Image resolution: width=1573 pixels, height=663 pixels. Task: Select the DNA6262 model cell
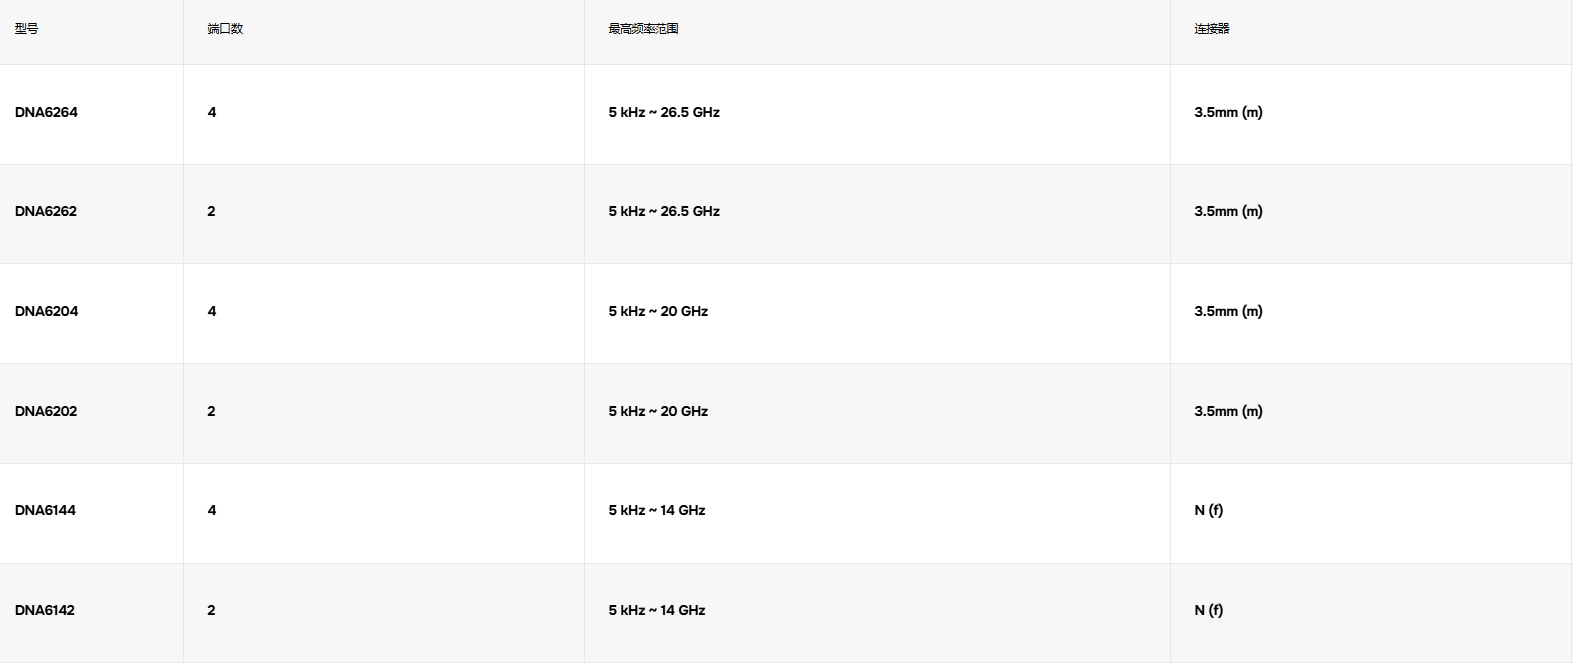46,211
